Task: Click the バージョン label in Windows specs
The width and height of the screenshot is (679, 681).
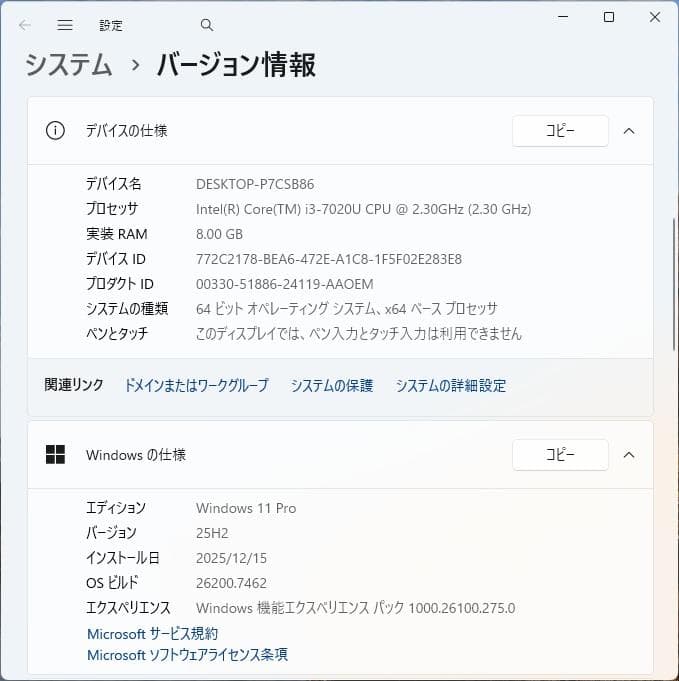Action: [111, 533]
